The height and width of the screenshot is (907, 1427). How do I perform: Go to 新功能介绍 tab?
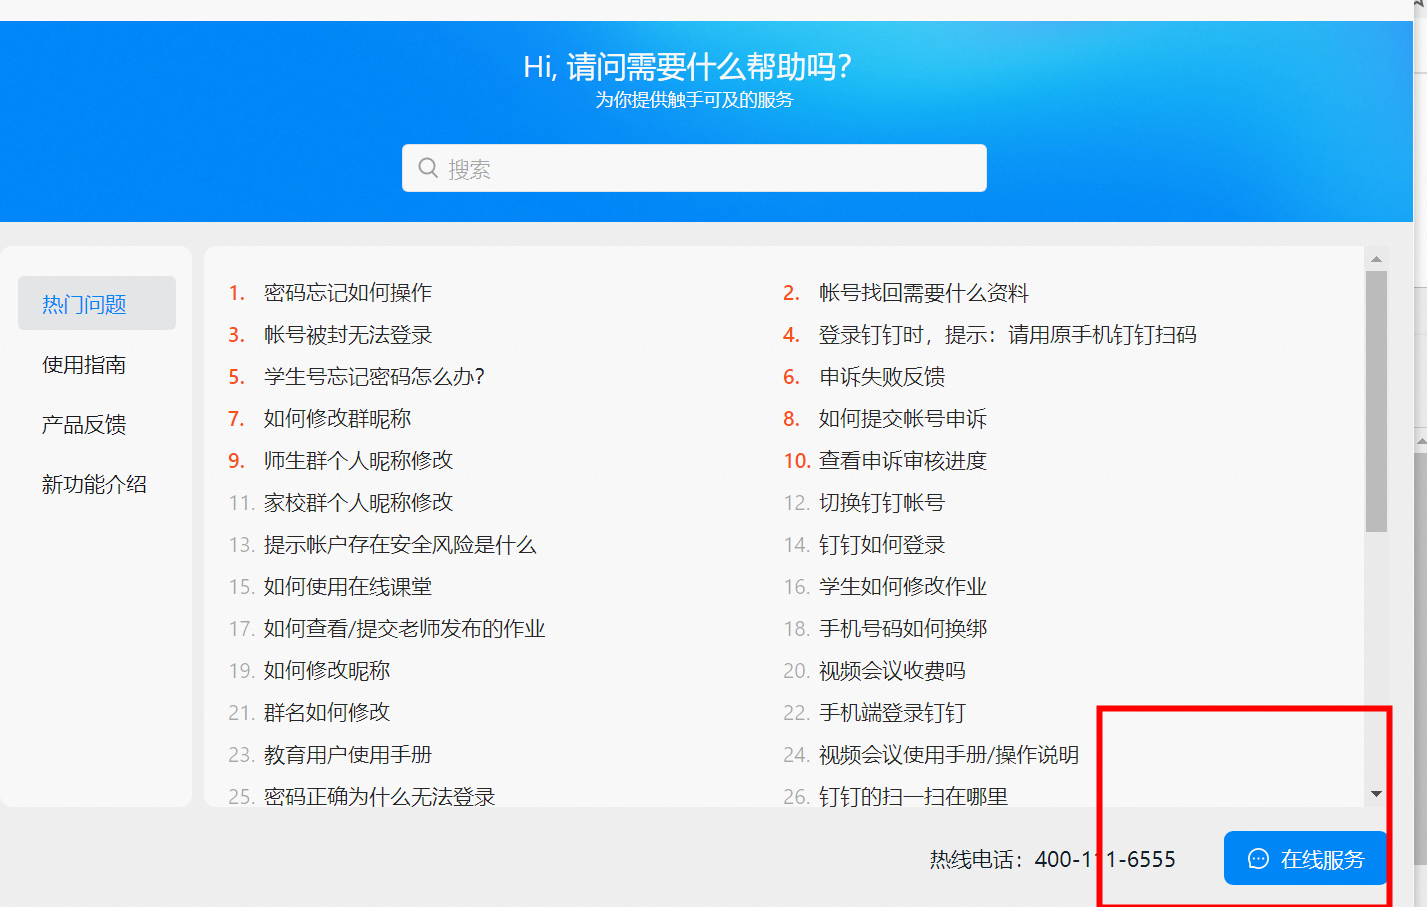pyautogui.click(x=94, y=485)
